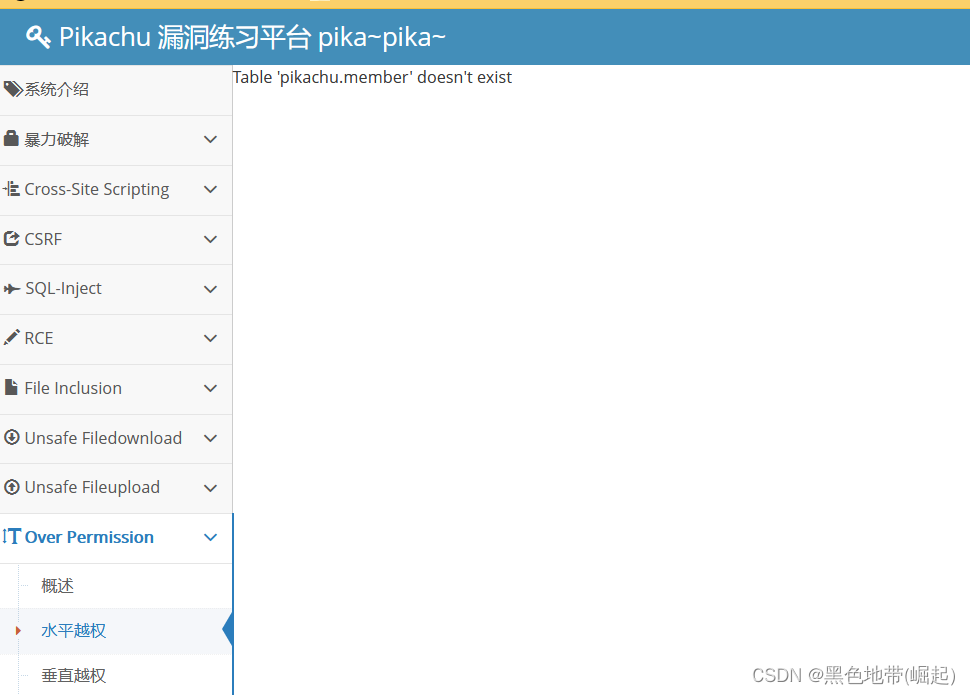Click the Unsafe Filedownload download icon
Image resolution: width=970 pixels, height=695 pixels.
(x=11, y=437)
